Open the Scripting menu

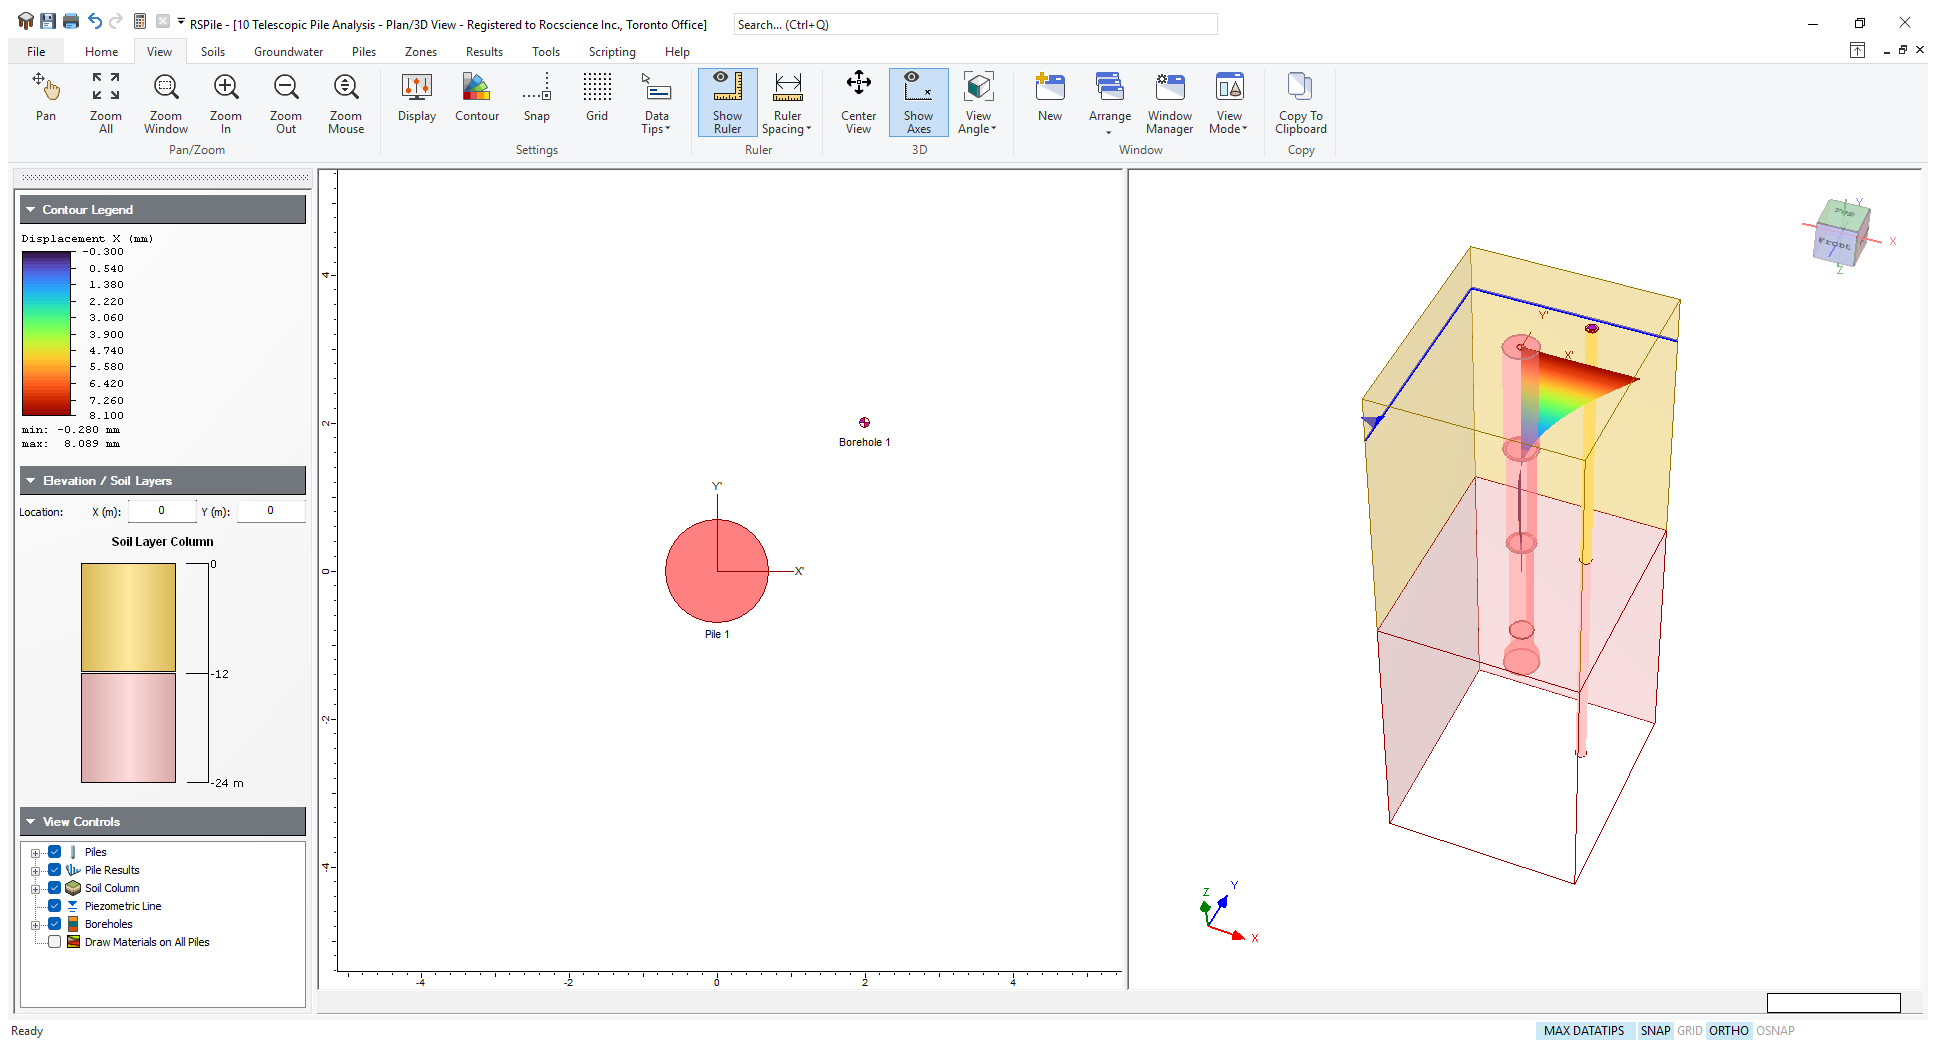[611, 51]
